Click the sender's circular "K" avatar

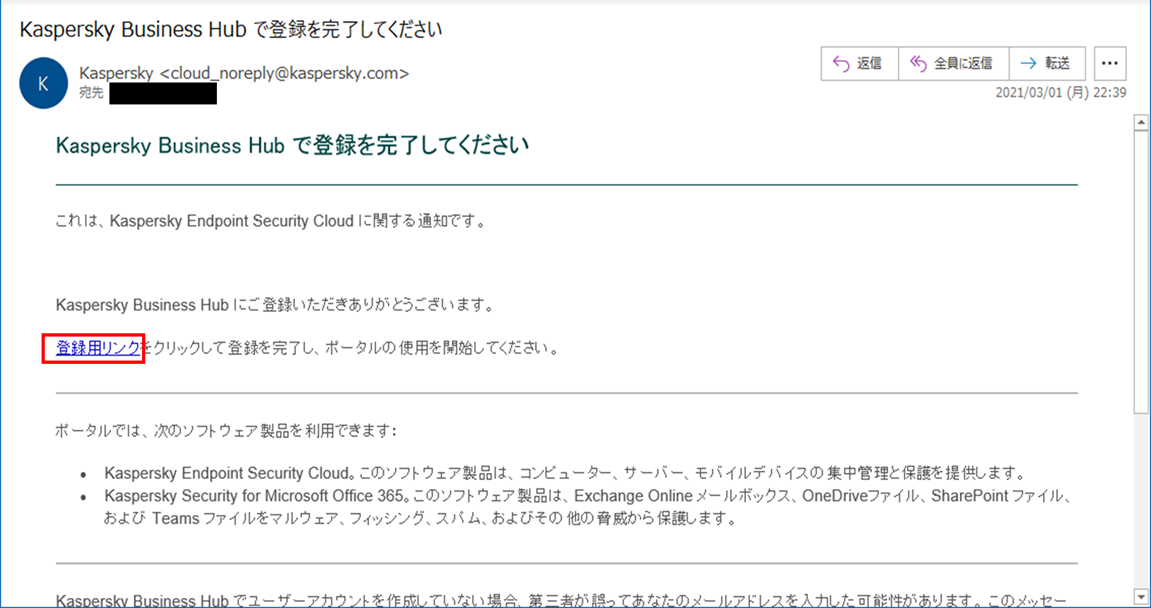pos(42,83)
